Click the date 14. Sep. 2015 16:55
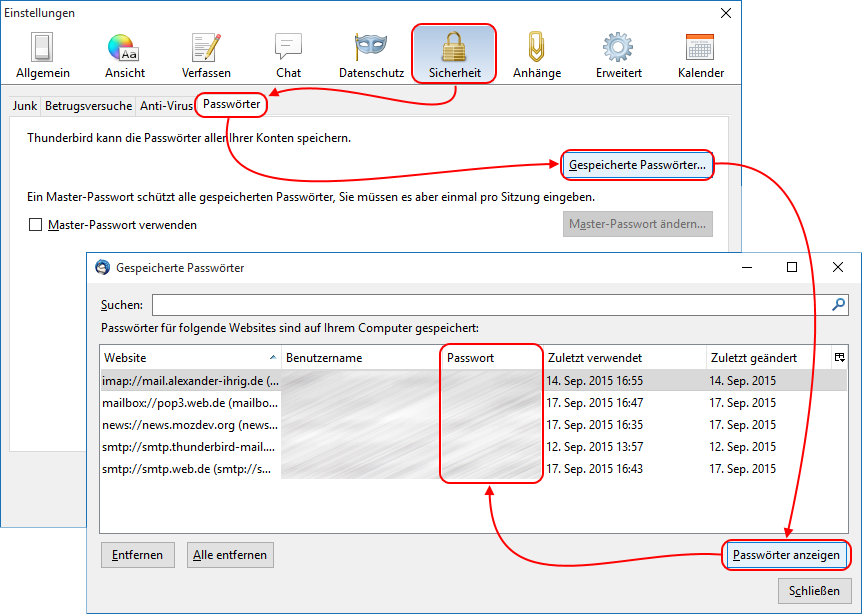 [595, 380]
